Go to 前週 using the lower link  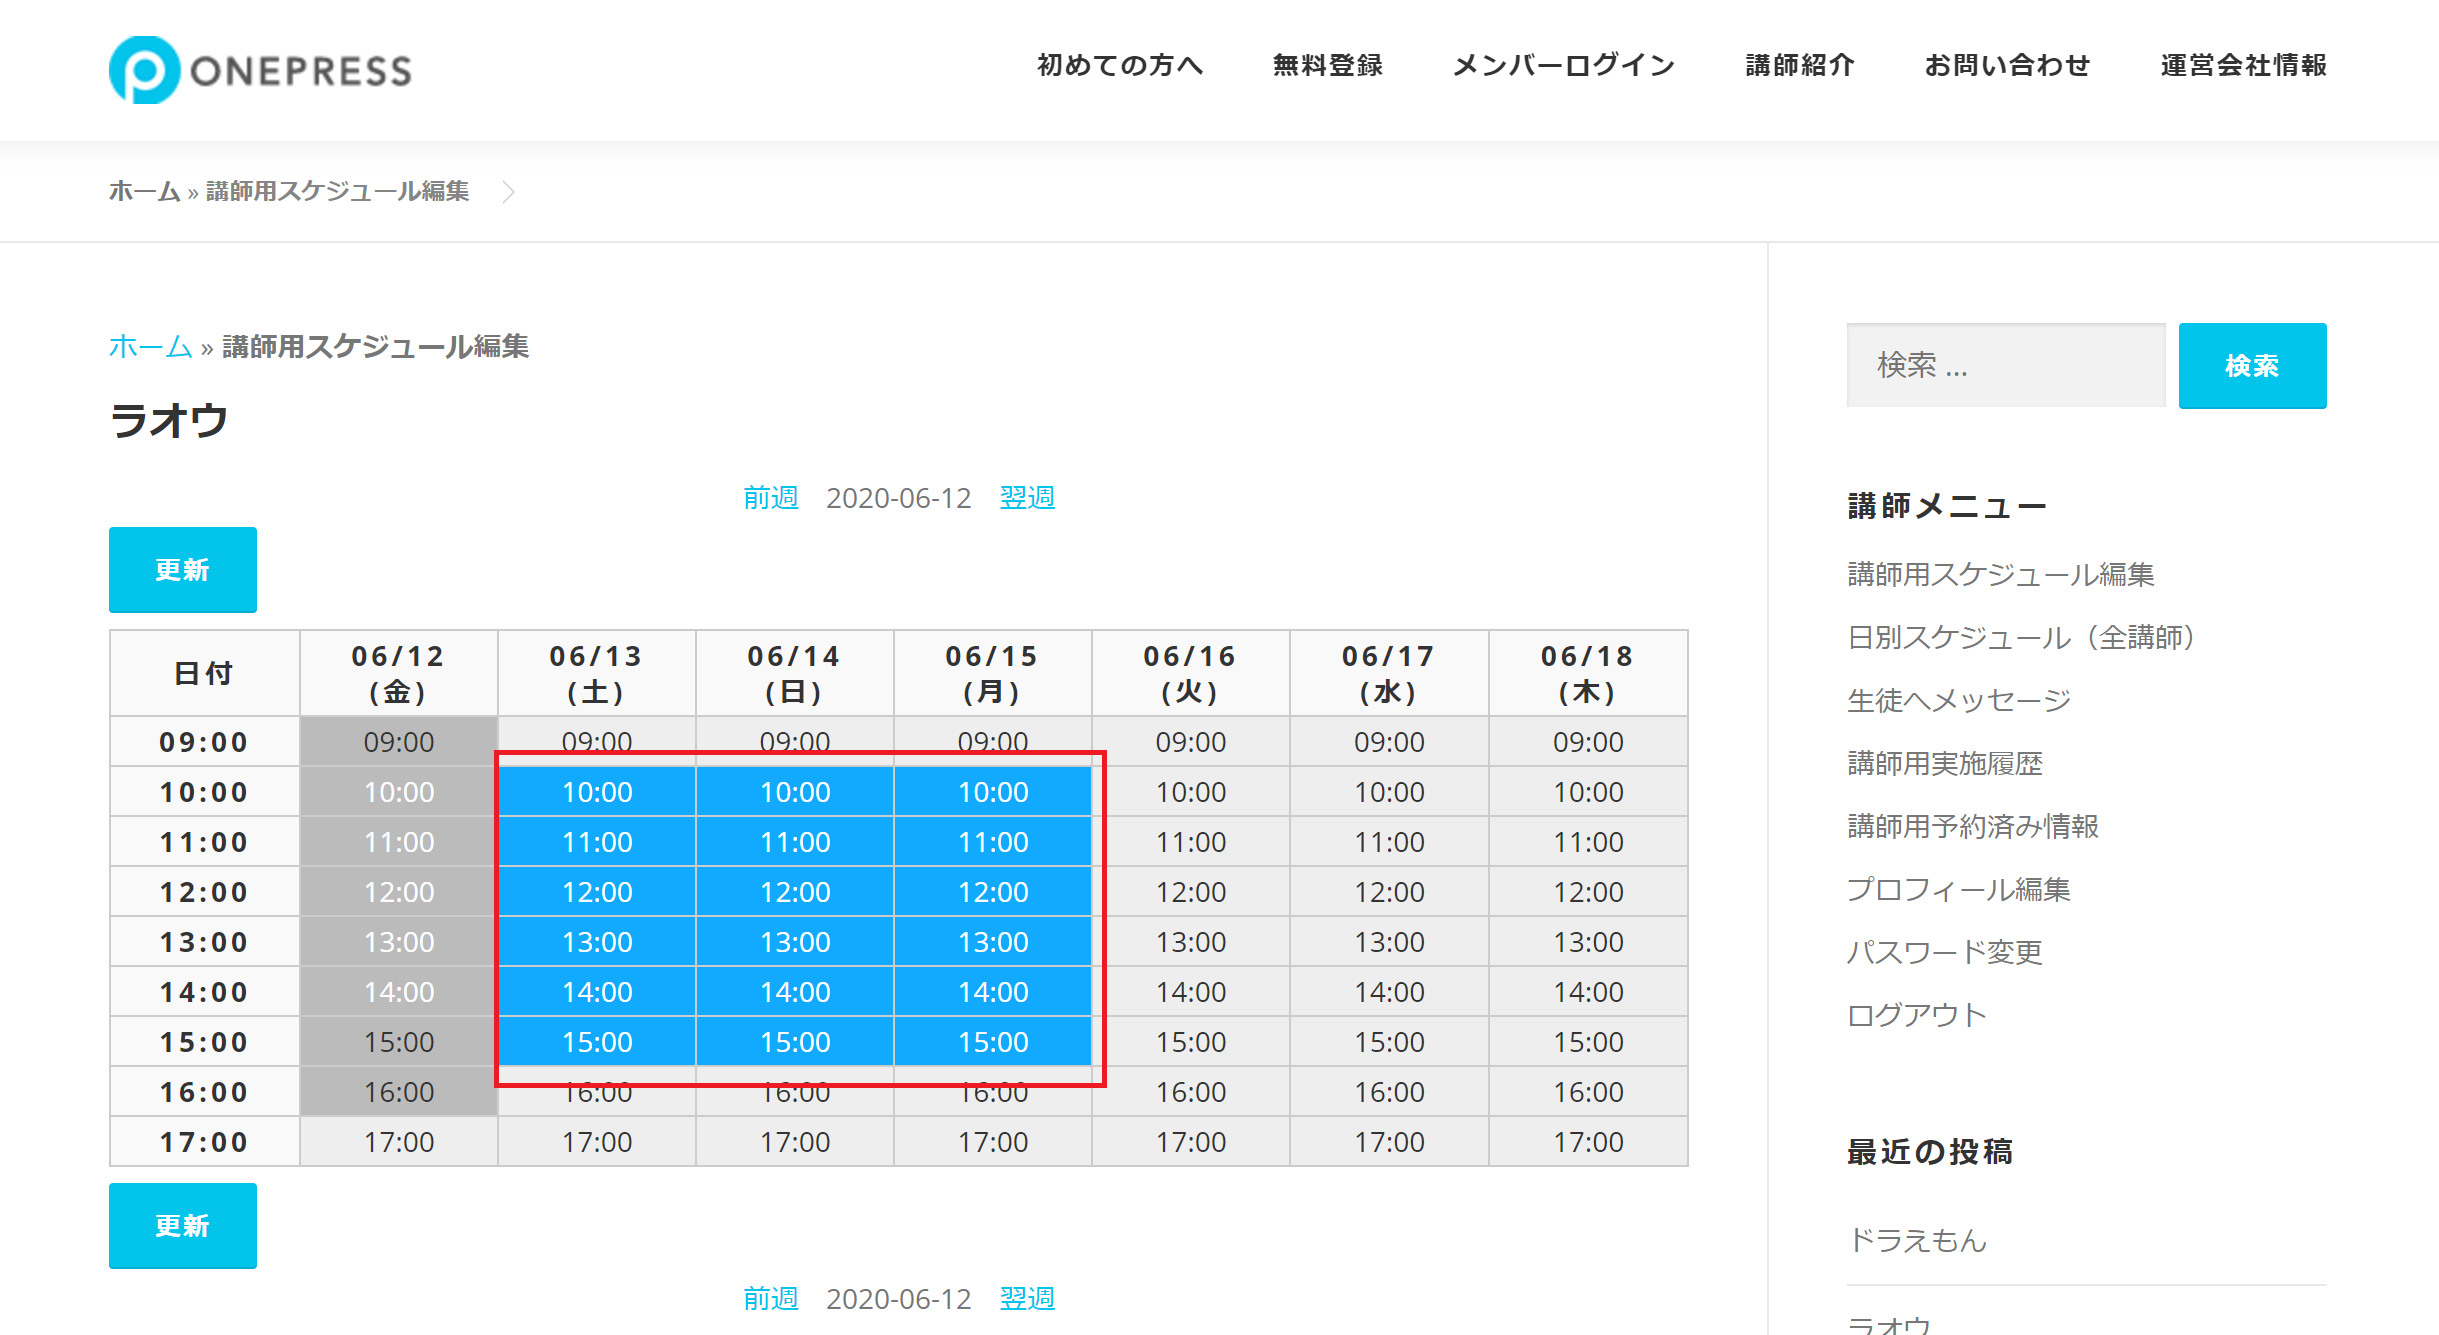(771, 1298)
